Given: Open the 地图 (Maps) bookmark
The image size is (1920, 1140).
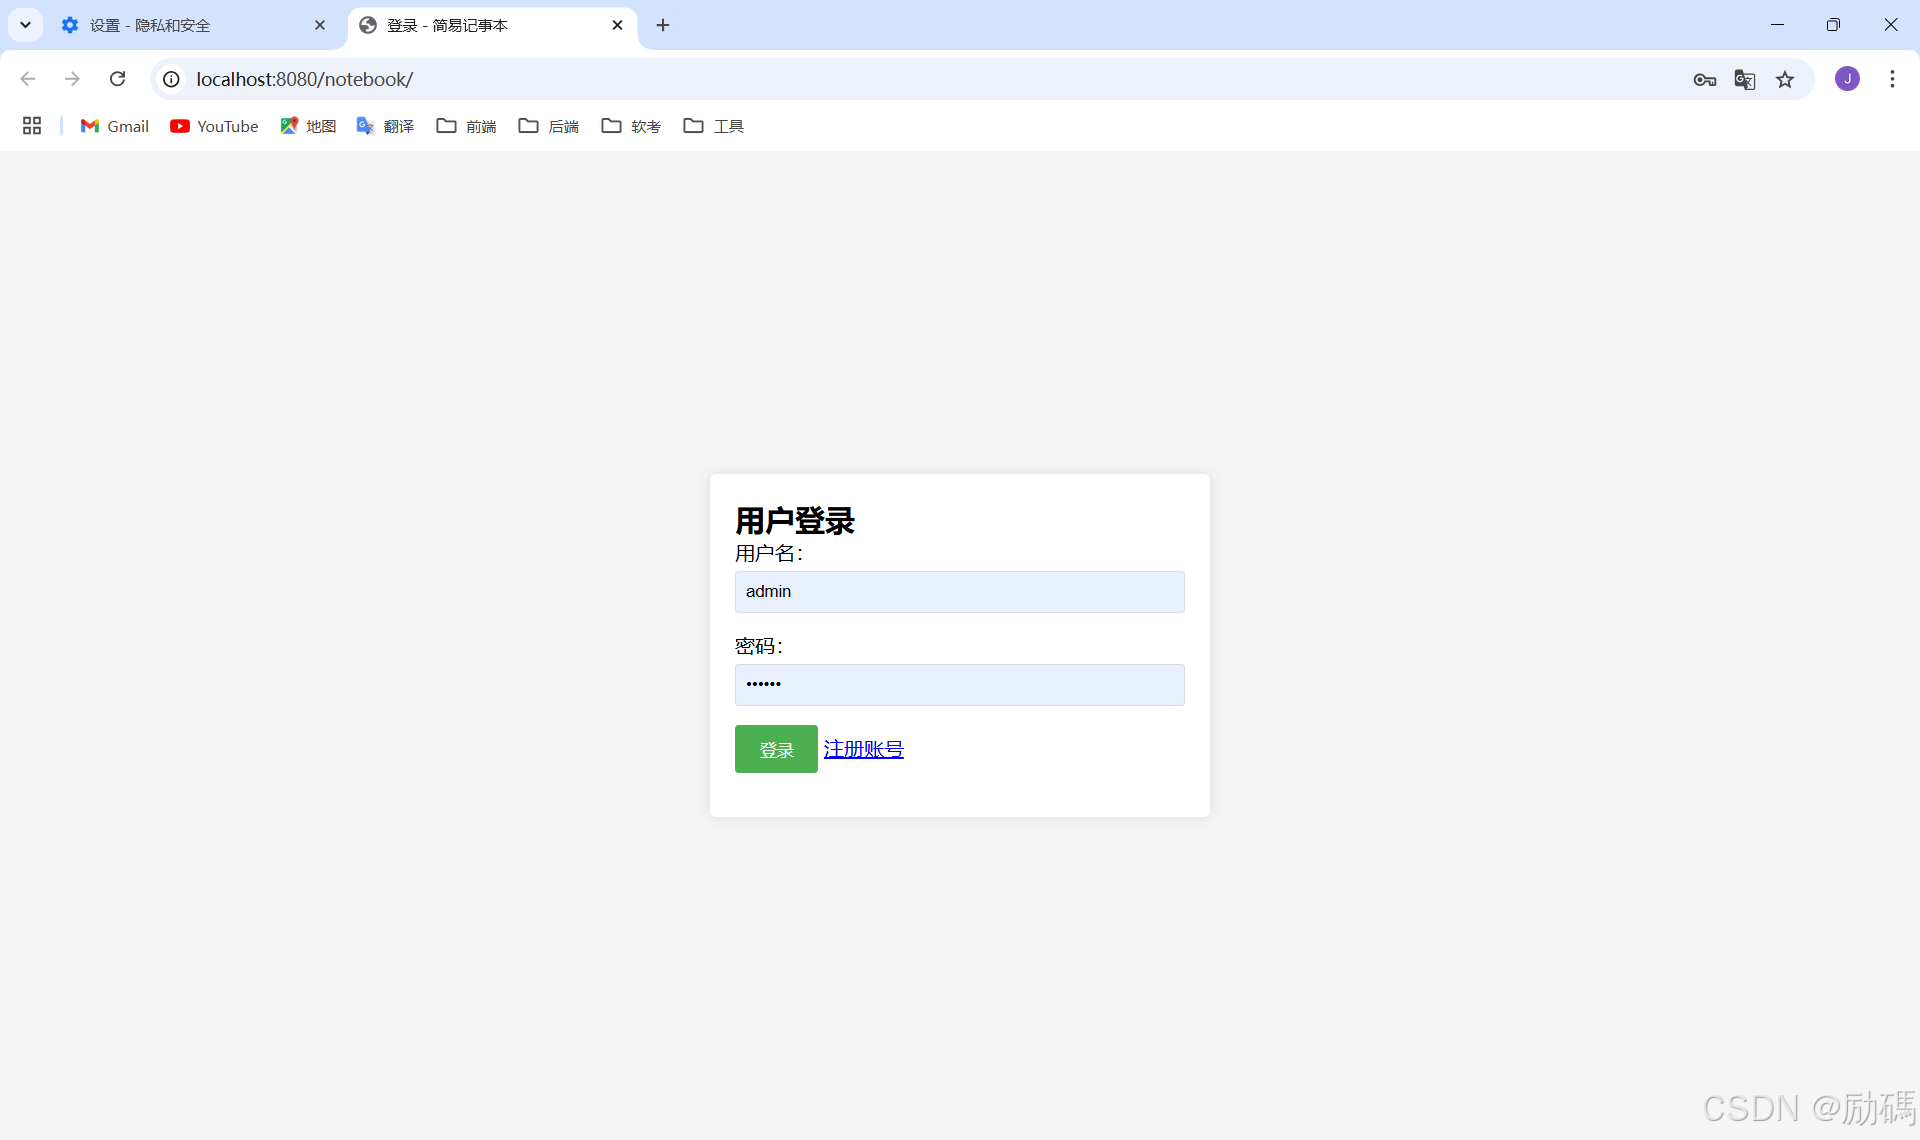Looking at the screenshot, I should (x=308, y=126).
